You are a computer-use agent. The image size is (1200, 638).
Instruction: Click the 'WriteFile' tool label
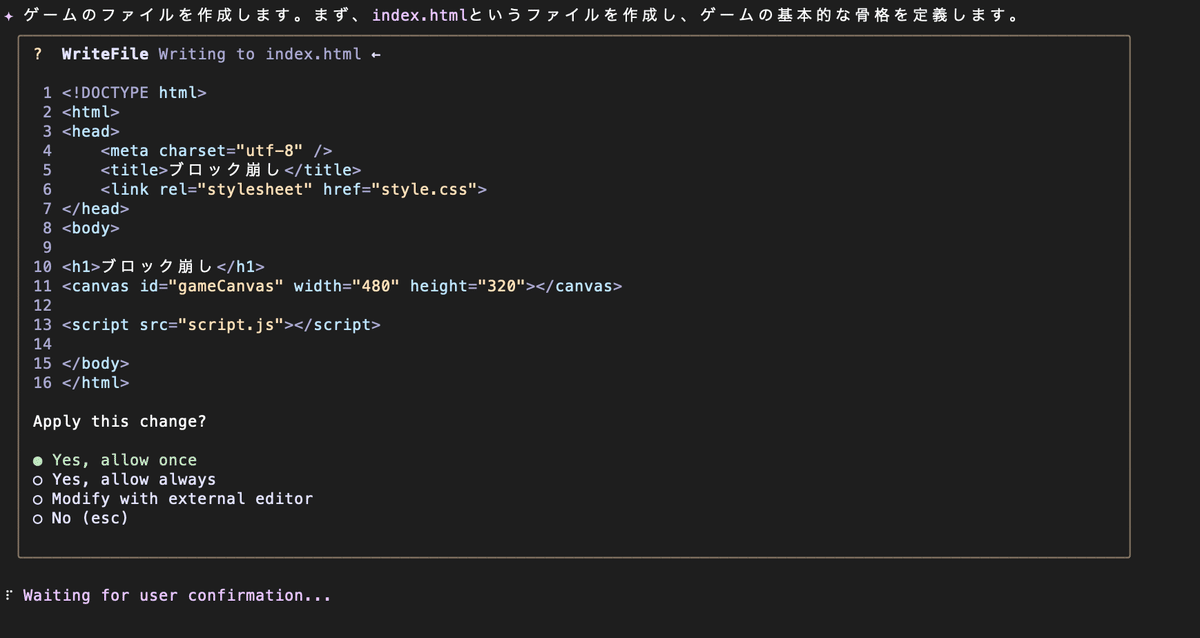pyautogui.click(x=105, y=54)
